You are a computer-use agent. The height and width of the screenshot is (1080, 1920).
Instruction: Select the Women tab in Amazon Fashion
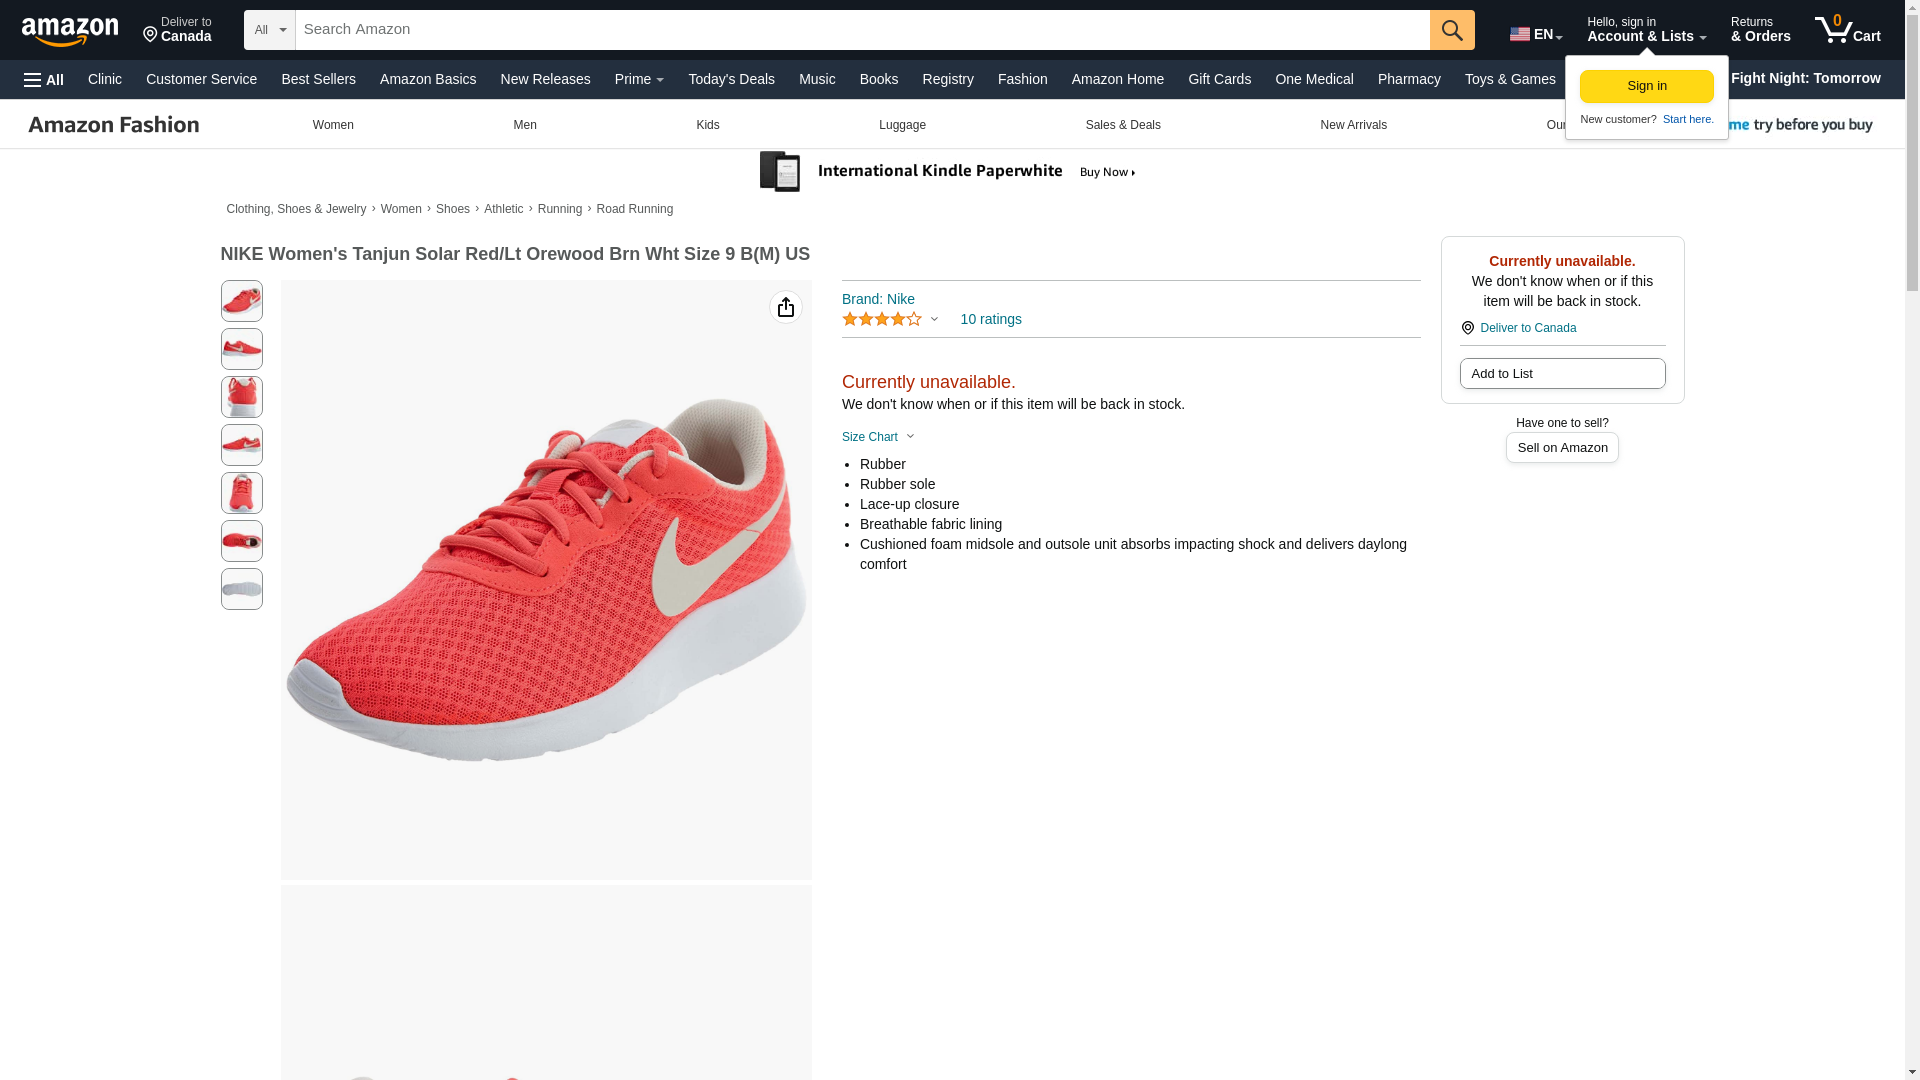(x=333, y=125)
